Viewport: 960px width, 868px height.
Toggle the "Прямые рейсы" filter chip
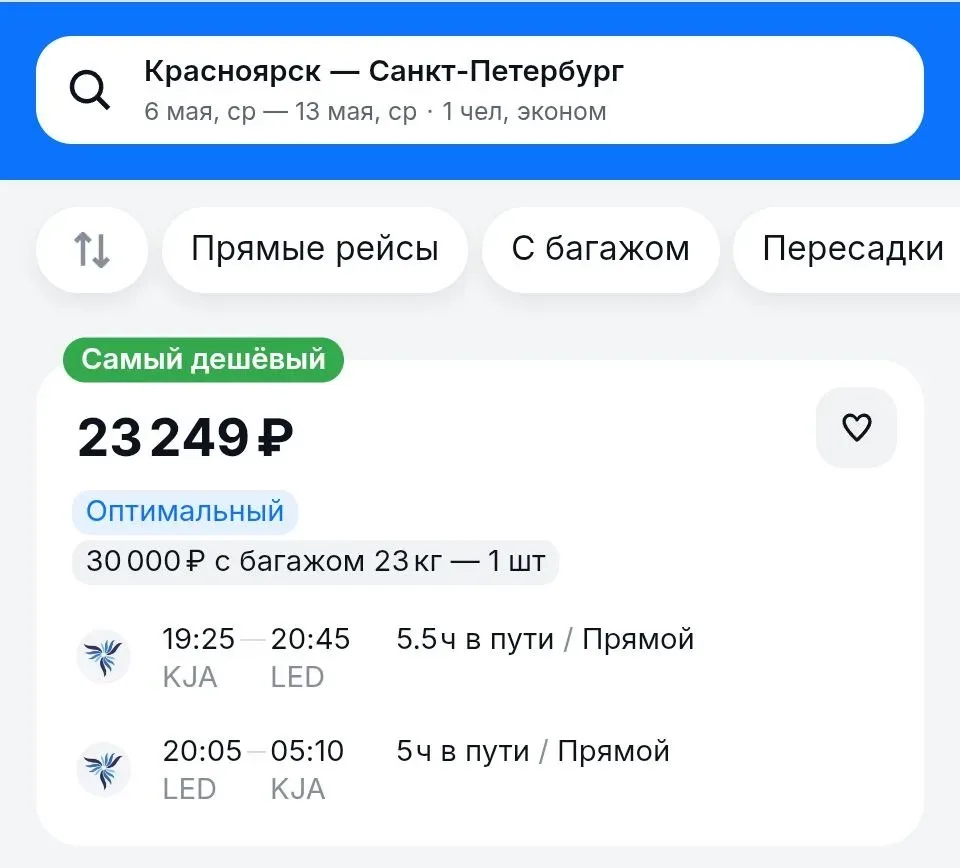coord(314,250)
